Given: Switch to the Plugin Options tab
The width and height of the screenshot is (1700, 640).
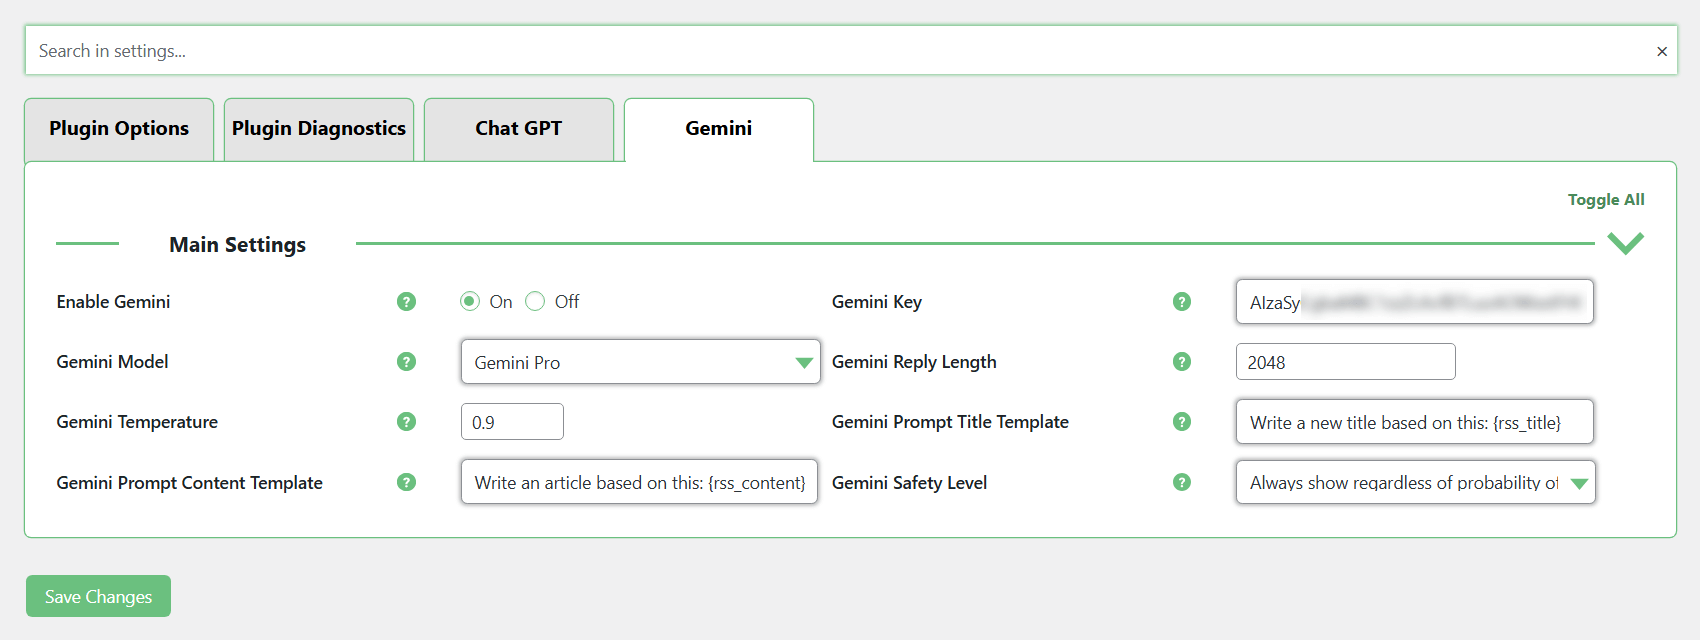Looking at the screenshot, I should click(x=119, y=129).
